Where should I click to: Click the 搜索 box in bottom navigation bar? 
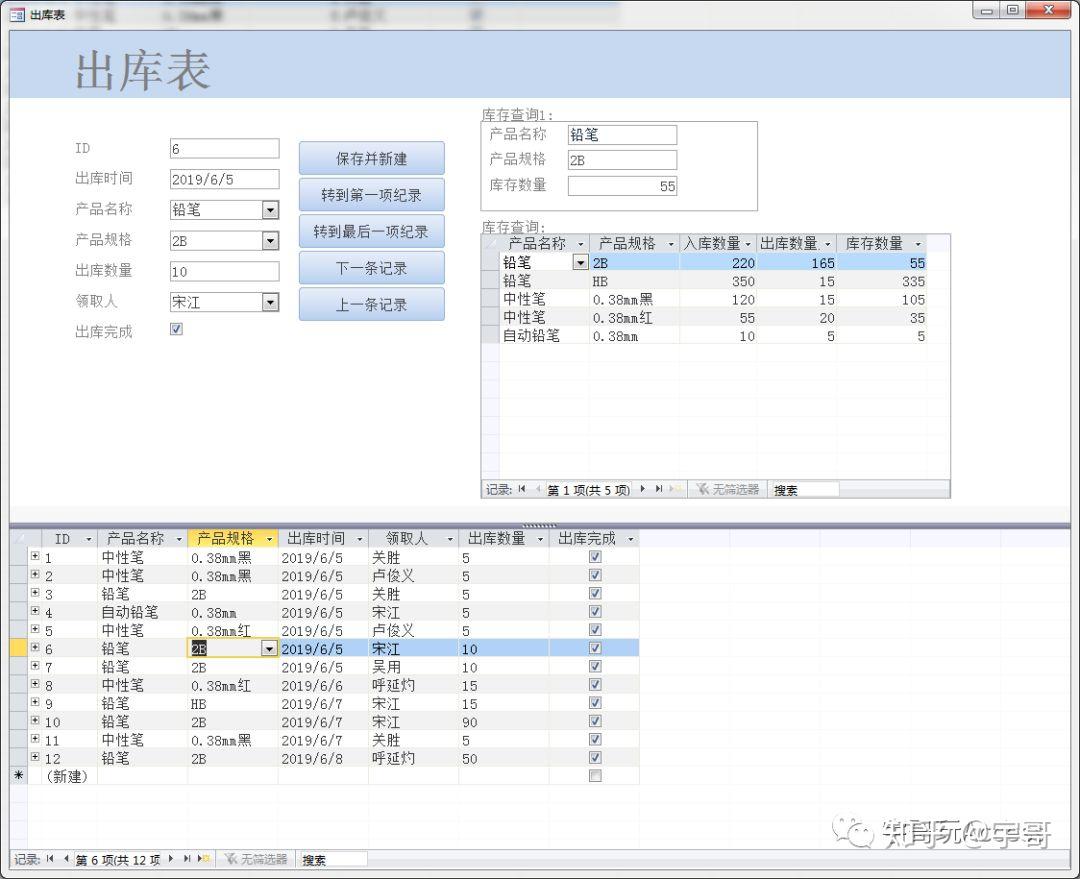[x=332, y=859]
